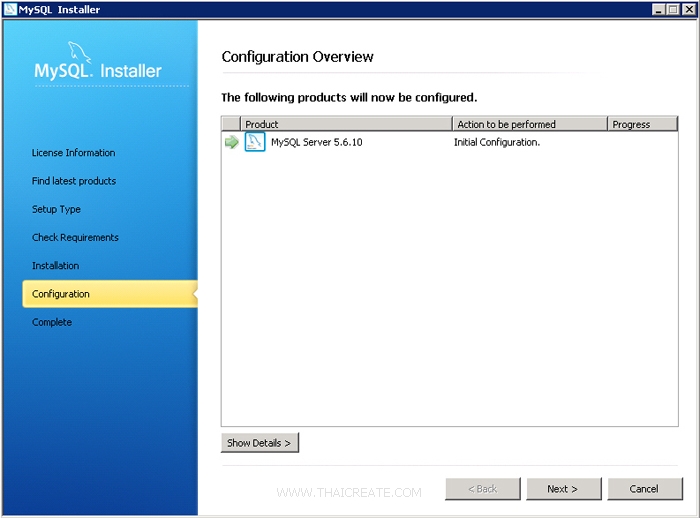Select the Installation step in sidebar
This screenshot has height=518, width=700.
(55, 265)
